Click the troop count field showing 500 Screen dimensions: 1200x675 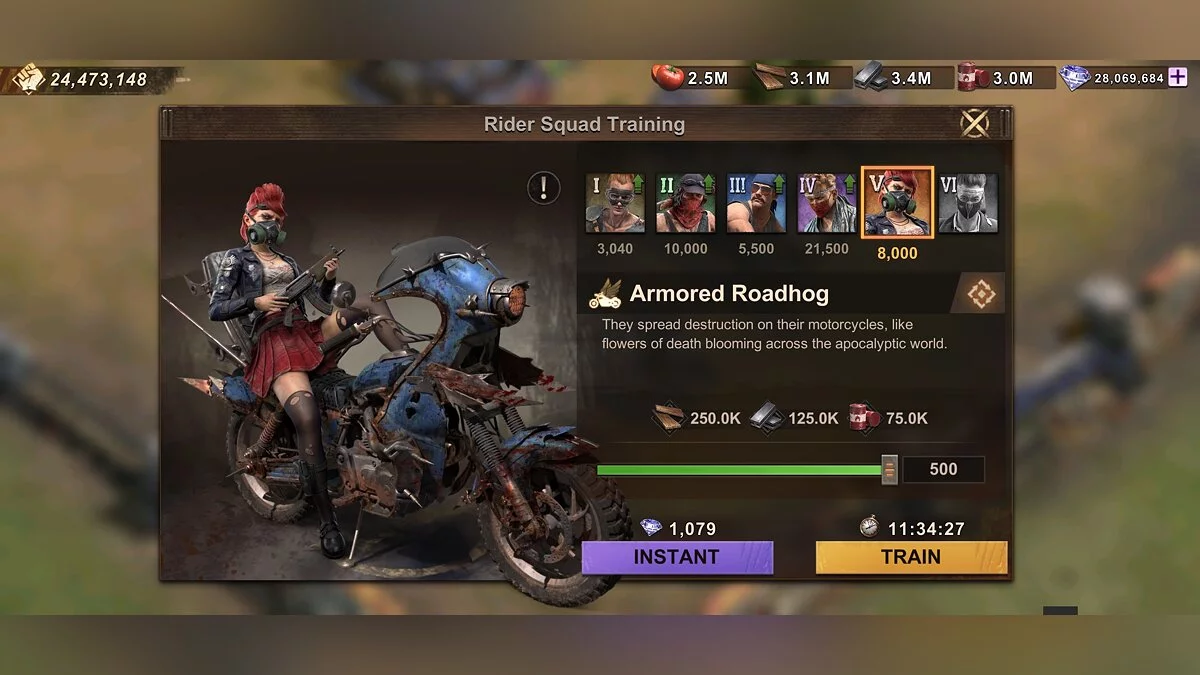click(x=943, y=469)
